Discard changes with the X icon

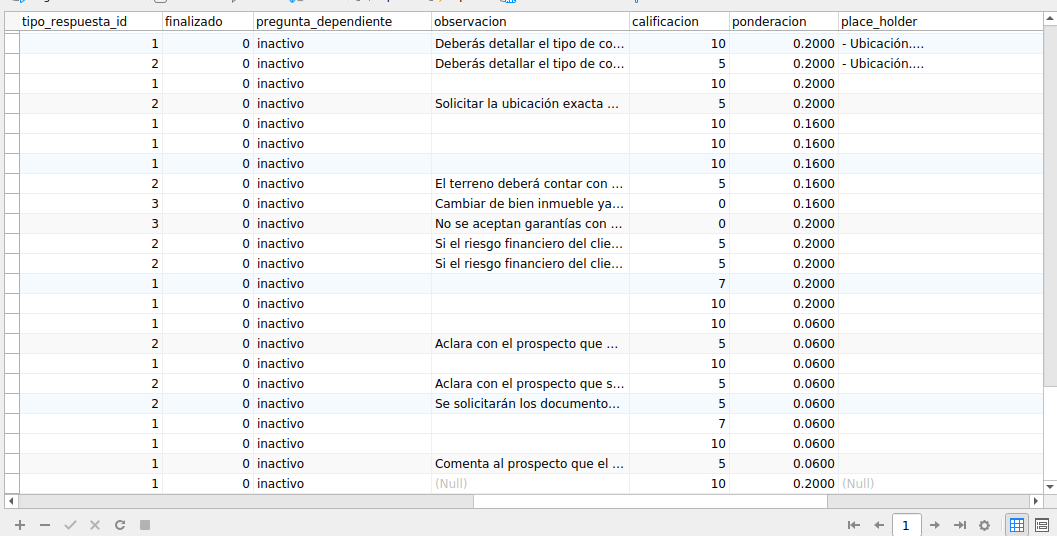coord(95,525)
